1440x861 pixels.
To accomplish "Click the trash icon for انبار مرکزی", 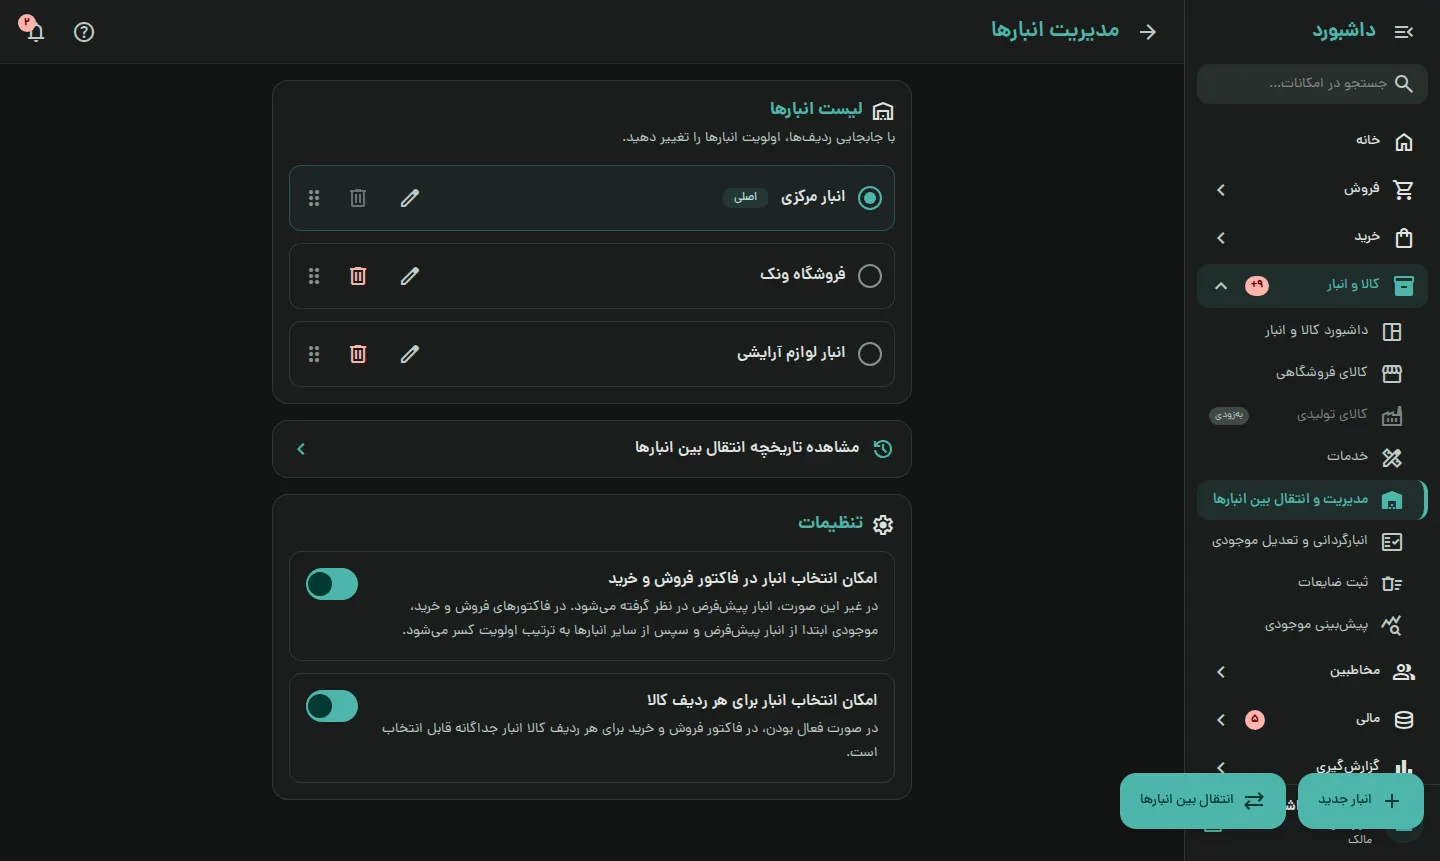I will (358, 198).
